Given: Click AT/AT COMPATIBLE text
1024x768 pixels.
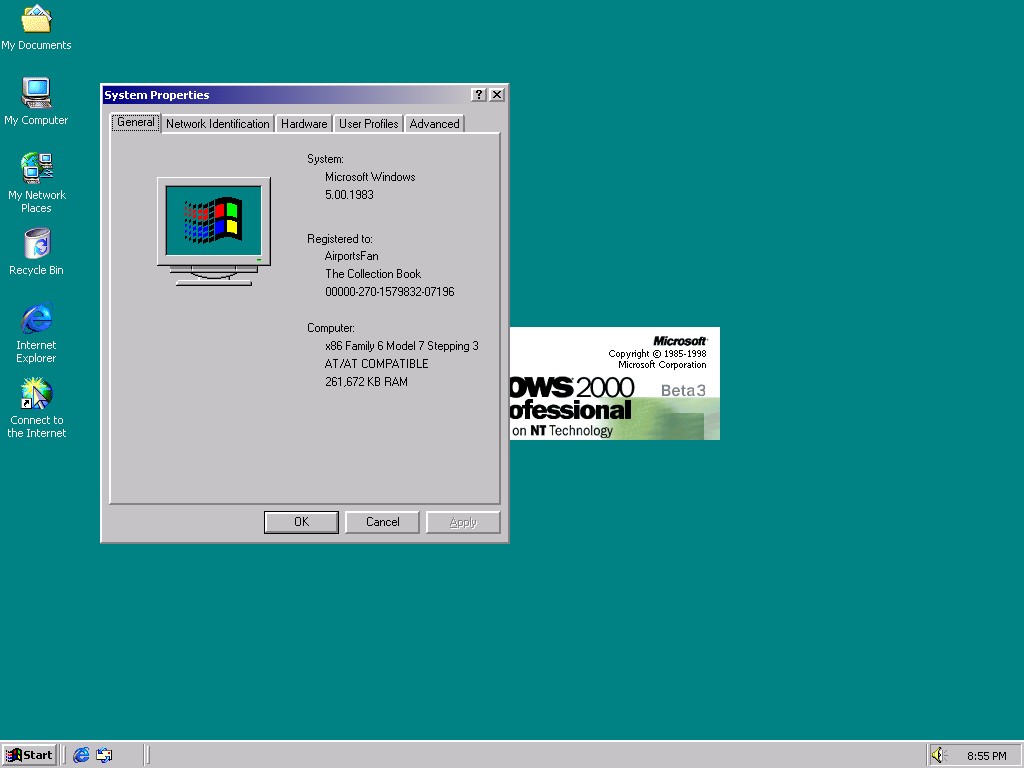Looking at the screenshot, I should pyautogui.click(x=376, y=364).
